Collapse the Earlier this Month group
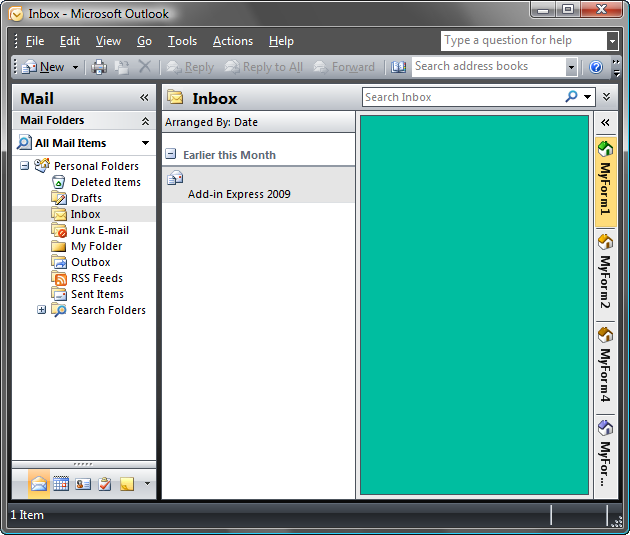 pos(171,153)
